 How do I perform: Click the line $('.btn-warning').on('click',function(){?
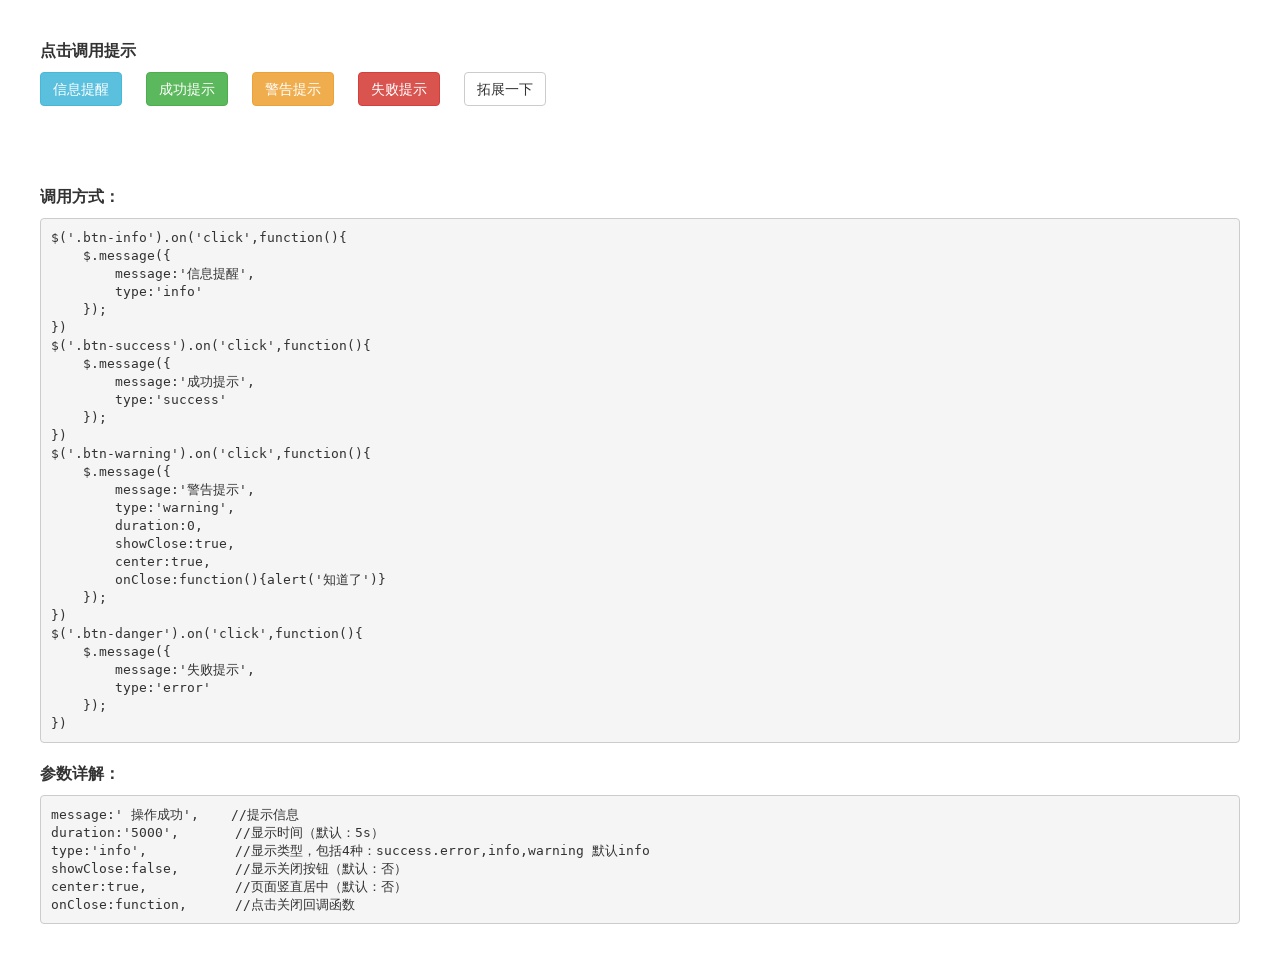coord(211,454)
